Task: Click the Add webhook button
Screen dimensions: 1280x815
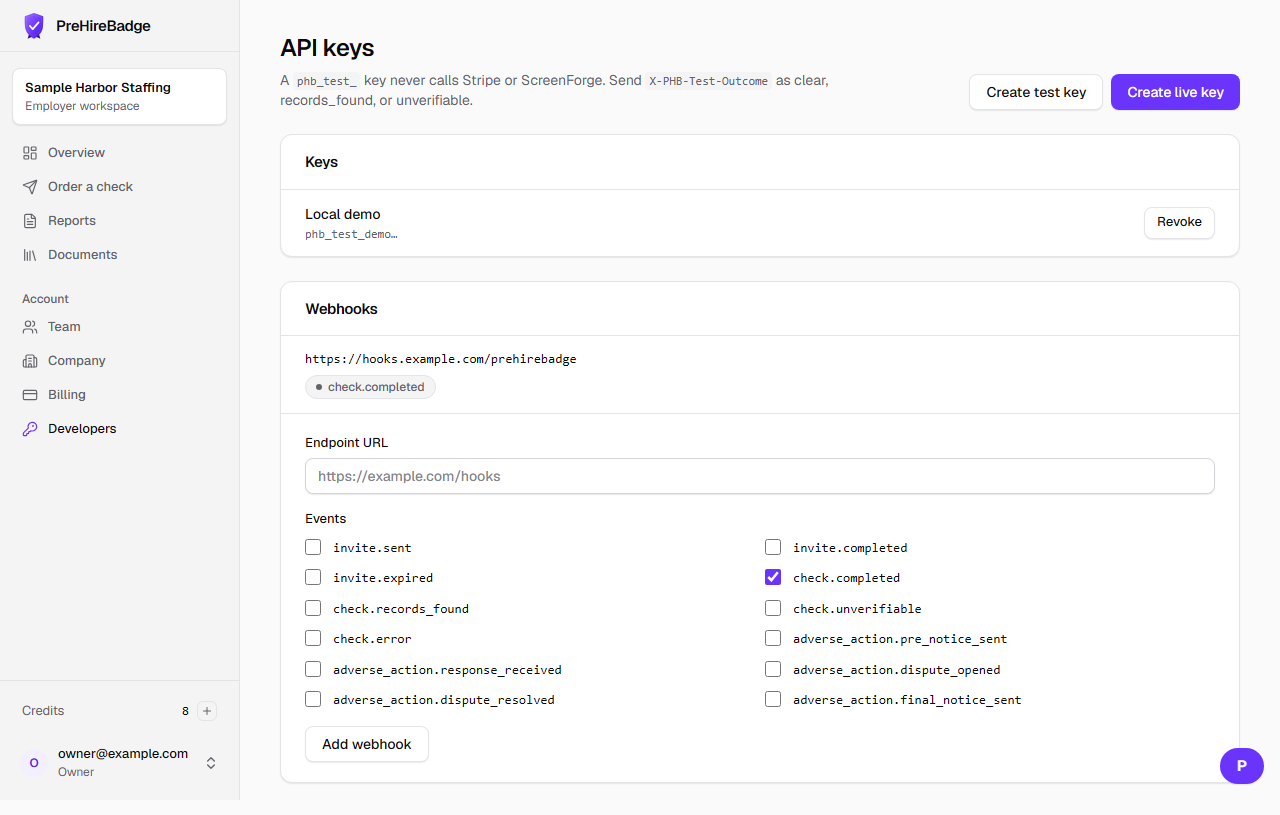Action: pyautogui.click(x=367, y=744)
